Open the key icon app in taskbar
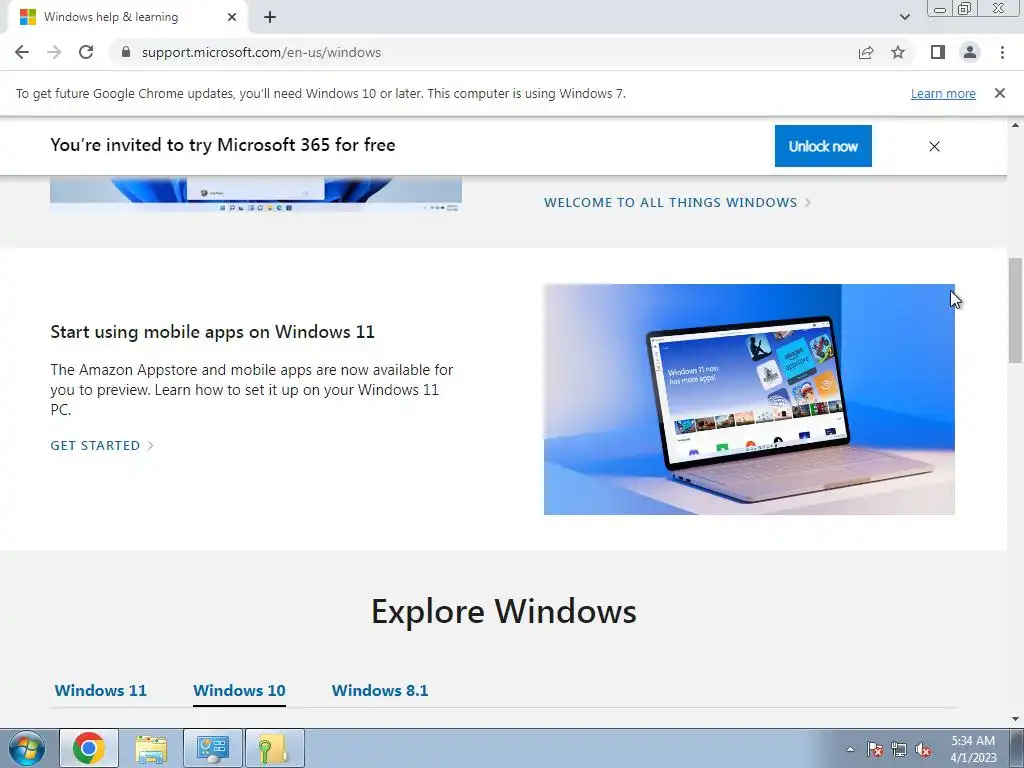The height and width of the screenshot is (768, 1024). pyautogui.click(x=274, y=748)
